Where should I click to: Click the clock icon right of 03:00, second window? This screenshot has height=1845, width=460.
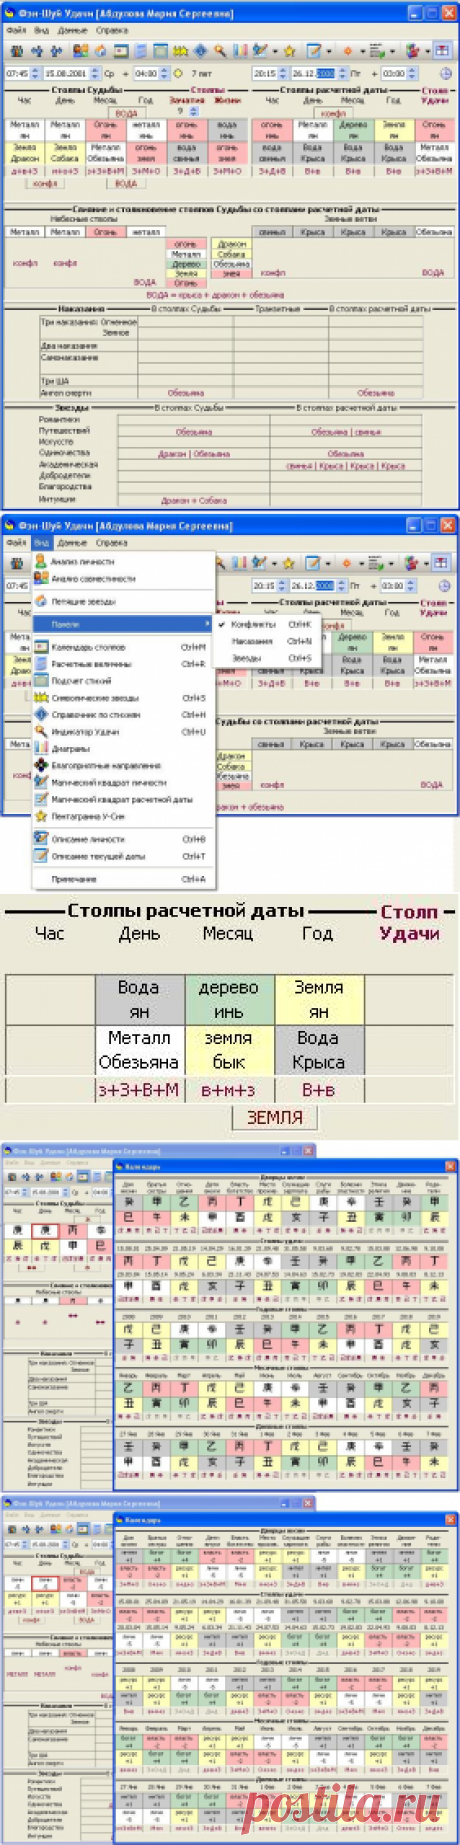click(445, 586)
